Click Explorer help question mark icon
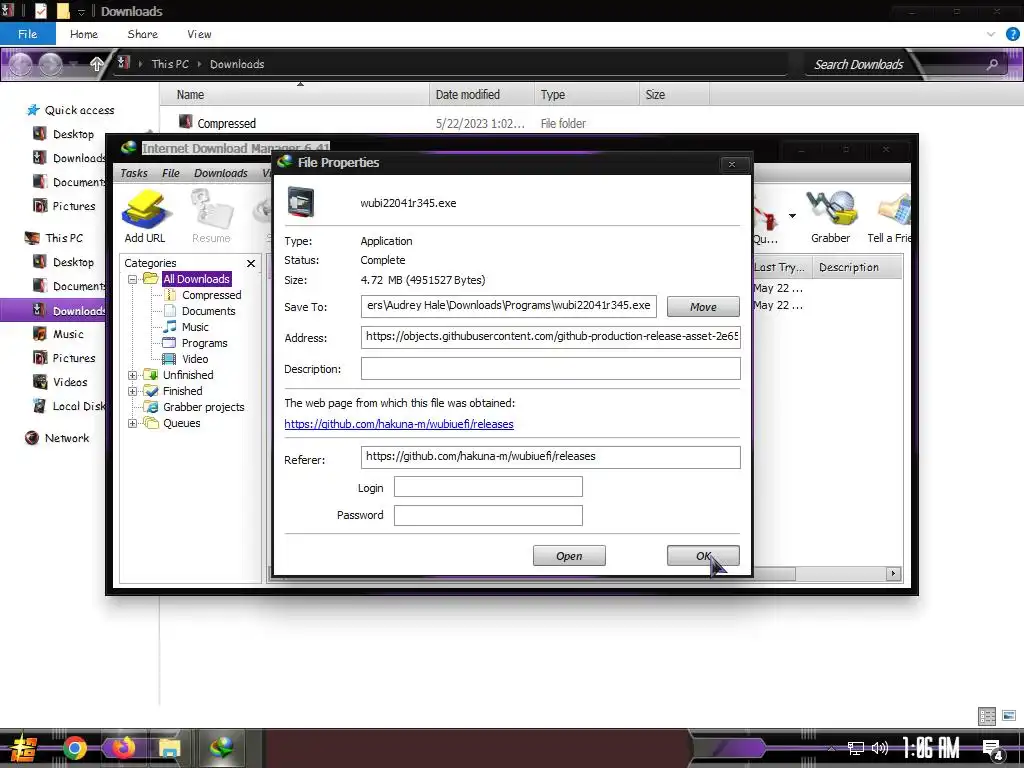The height and width of the screenshot is (768, 1024). click(x=1012, y=34)
